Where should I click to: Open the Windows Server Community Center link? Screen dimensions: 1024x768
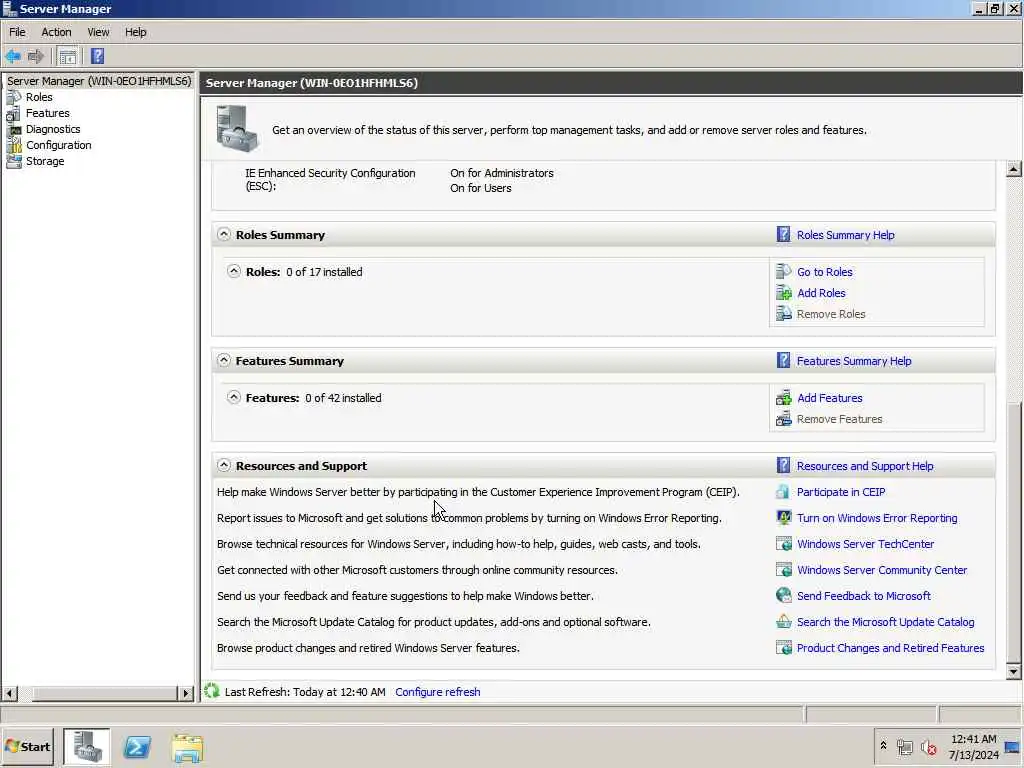pos(882,570)
